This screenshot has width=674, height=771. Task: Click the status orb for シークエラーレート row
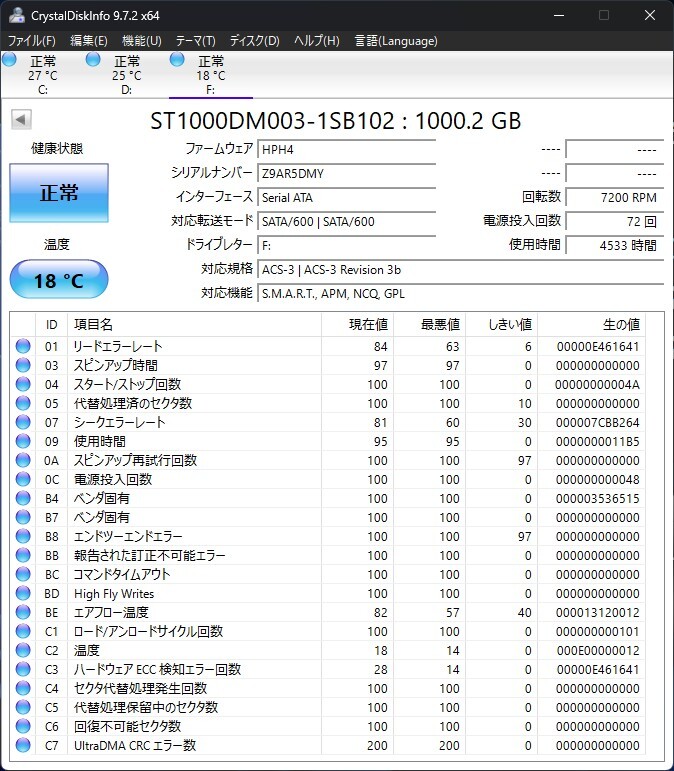(x=23, y=422)
